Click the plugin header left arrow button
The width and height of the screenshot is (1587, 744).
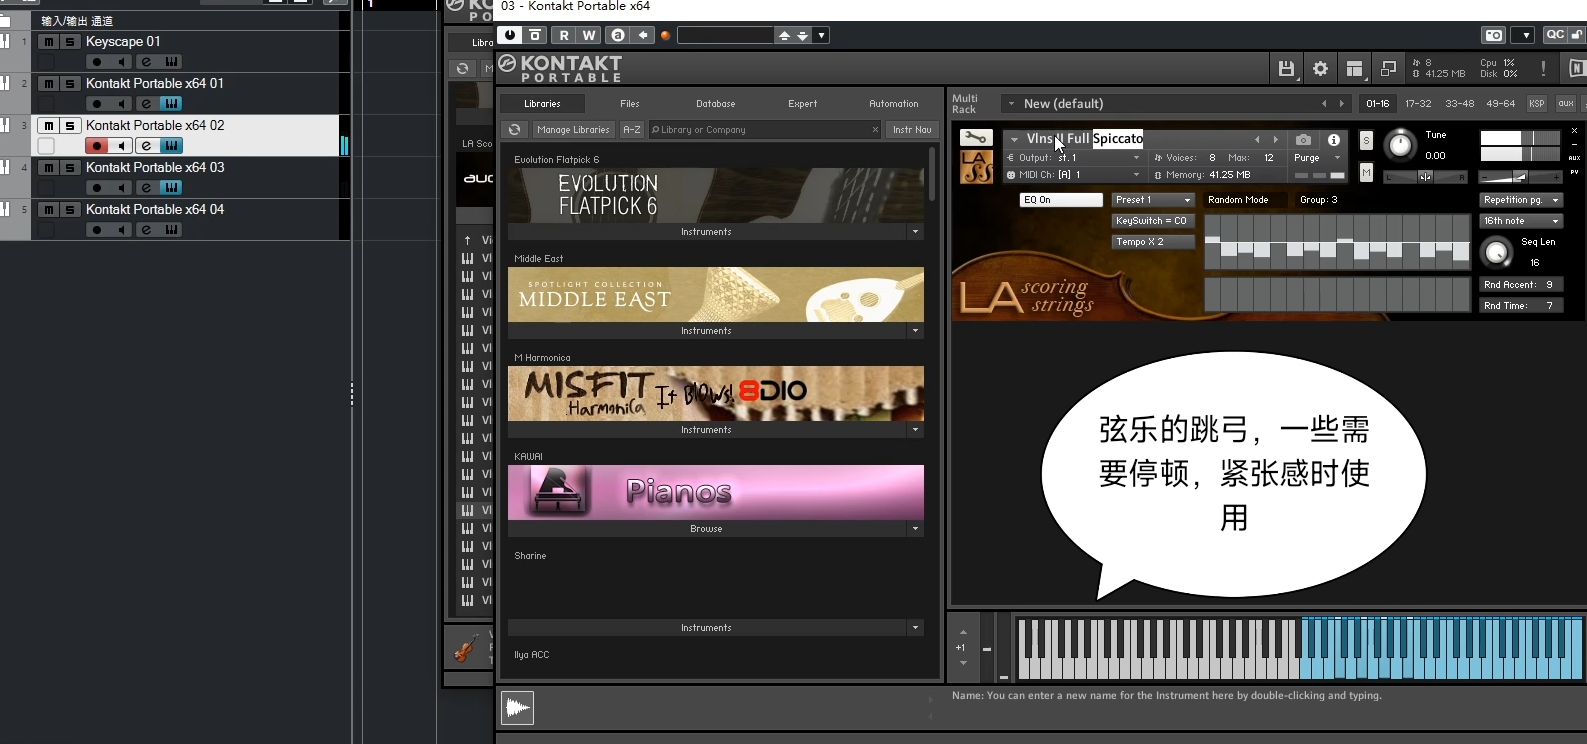(x=643, y=35)
